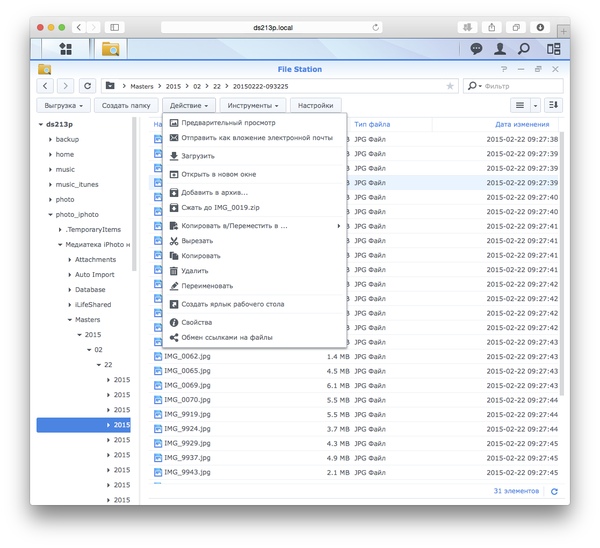This screenshot has height=548, width=600.
Task: Sort by Дата изменения column header
Action: tap(522, 124)
